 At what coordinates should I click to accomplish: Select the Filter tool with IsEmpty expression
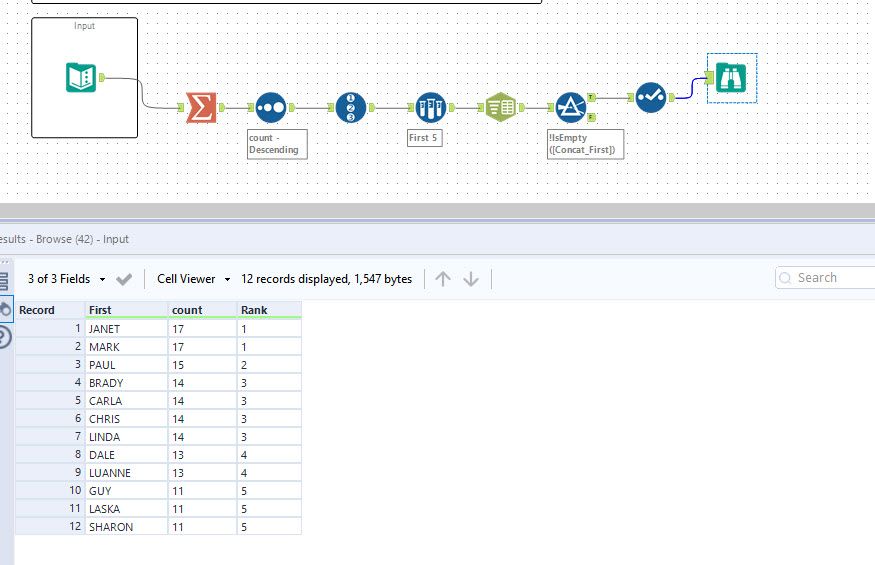[571, 107]
